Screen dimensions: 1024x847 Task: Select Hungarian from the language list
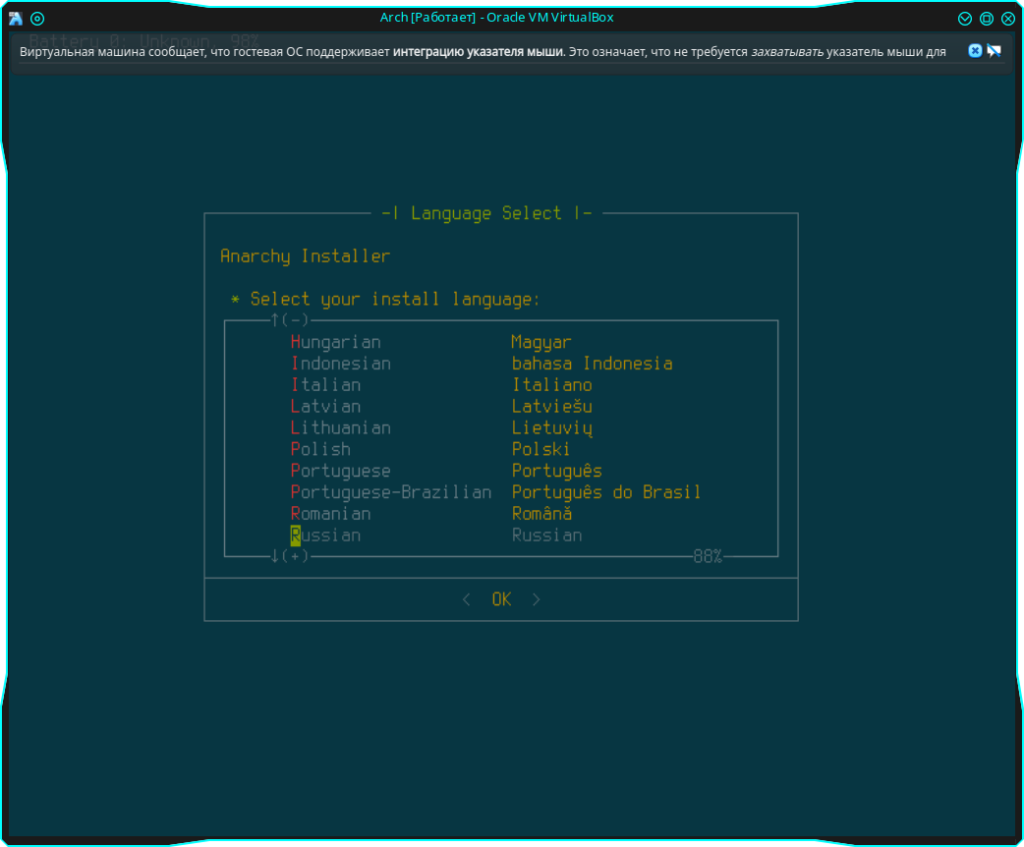click(336, 342)
